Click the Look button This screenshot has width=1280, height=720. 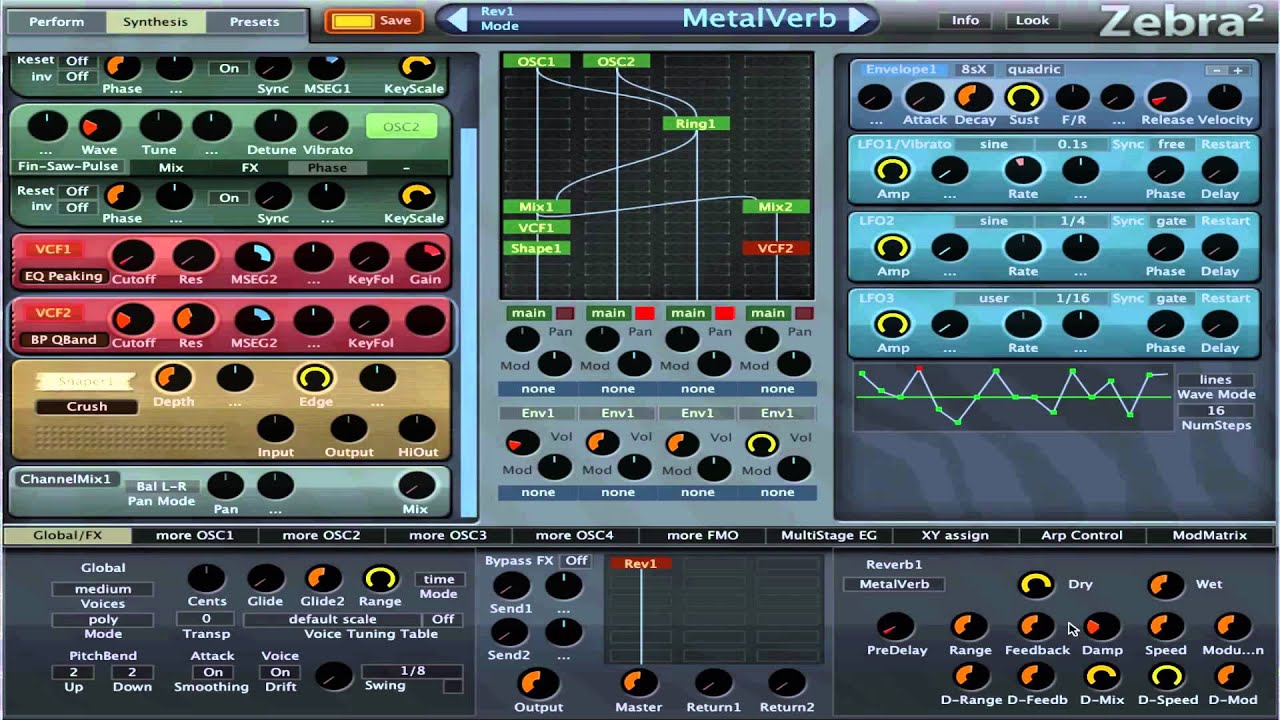click(1032, 20)
